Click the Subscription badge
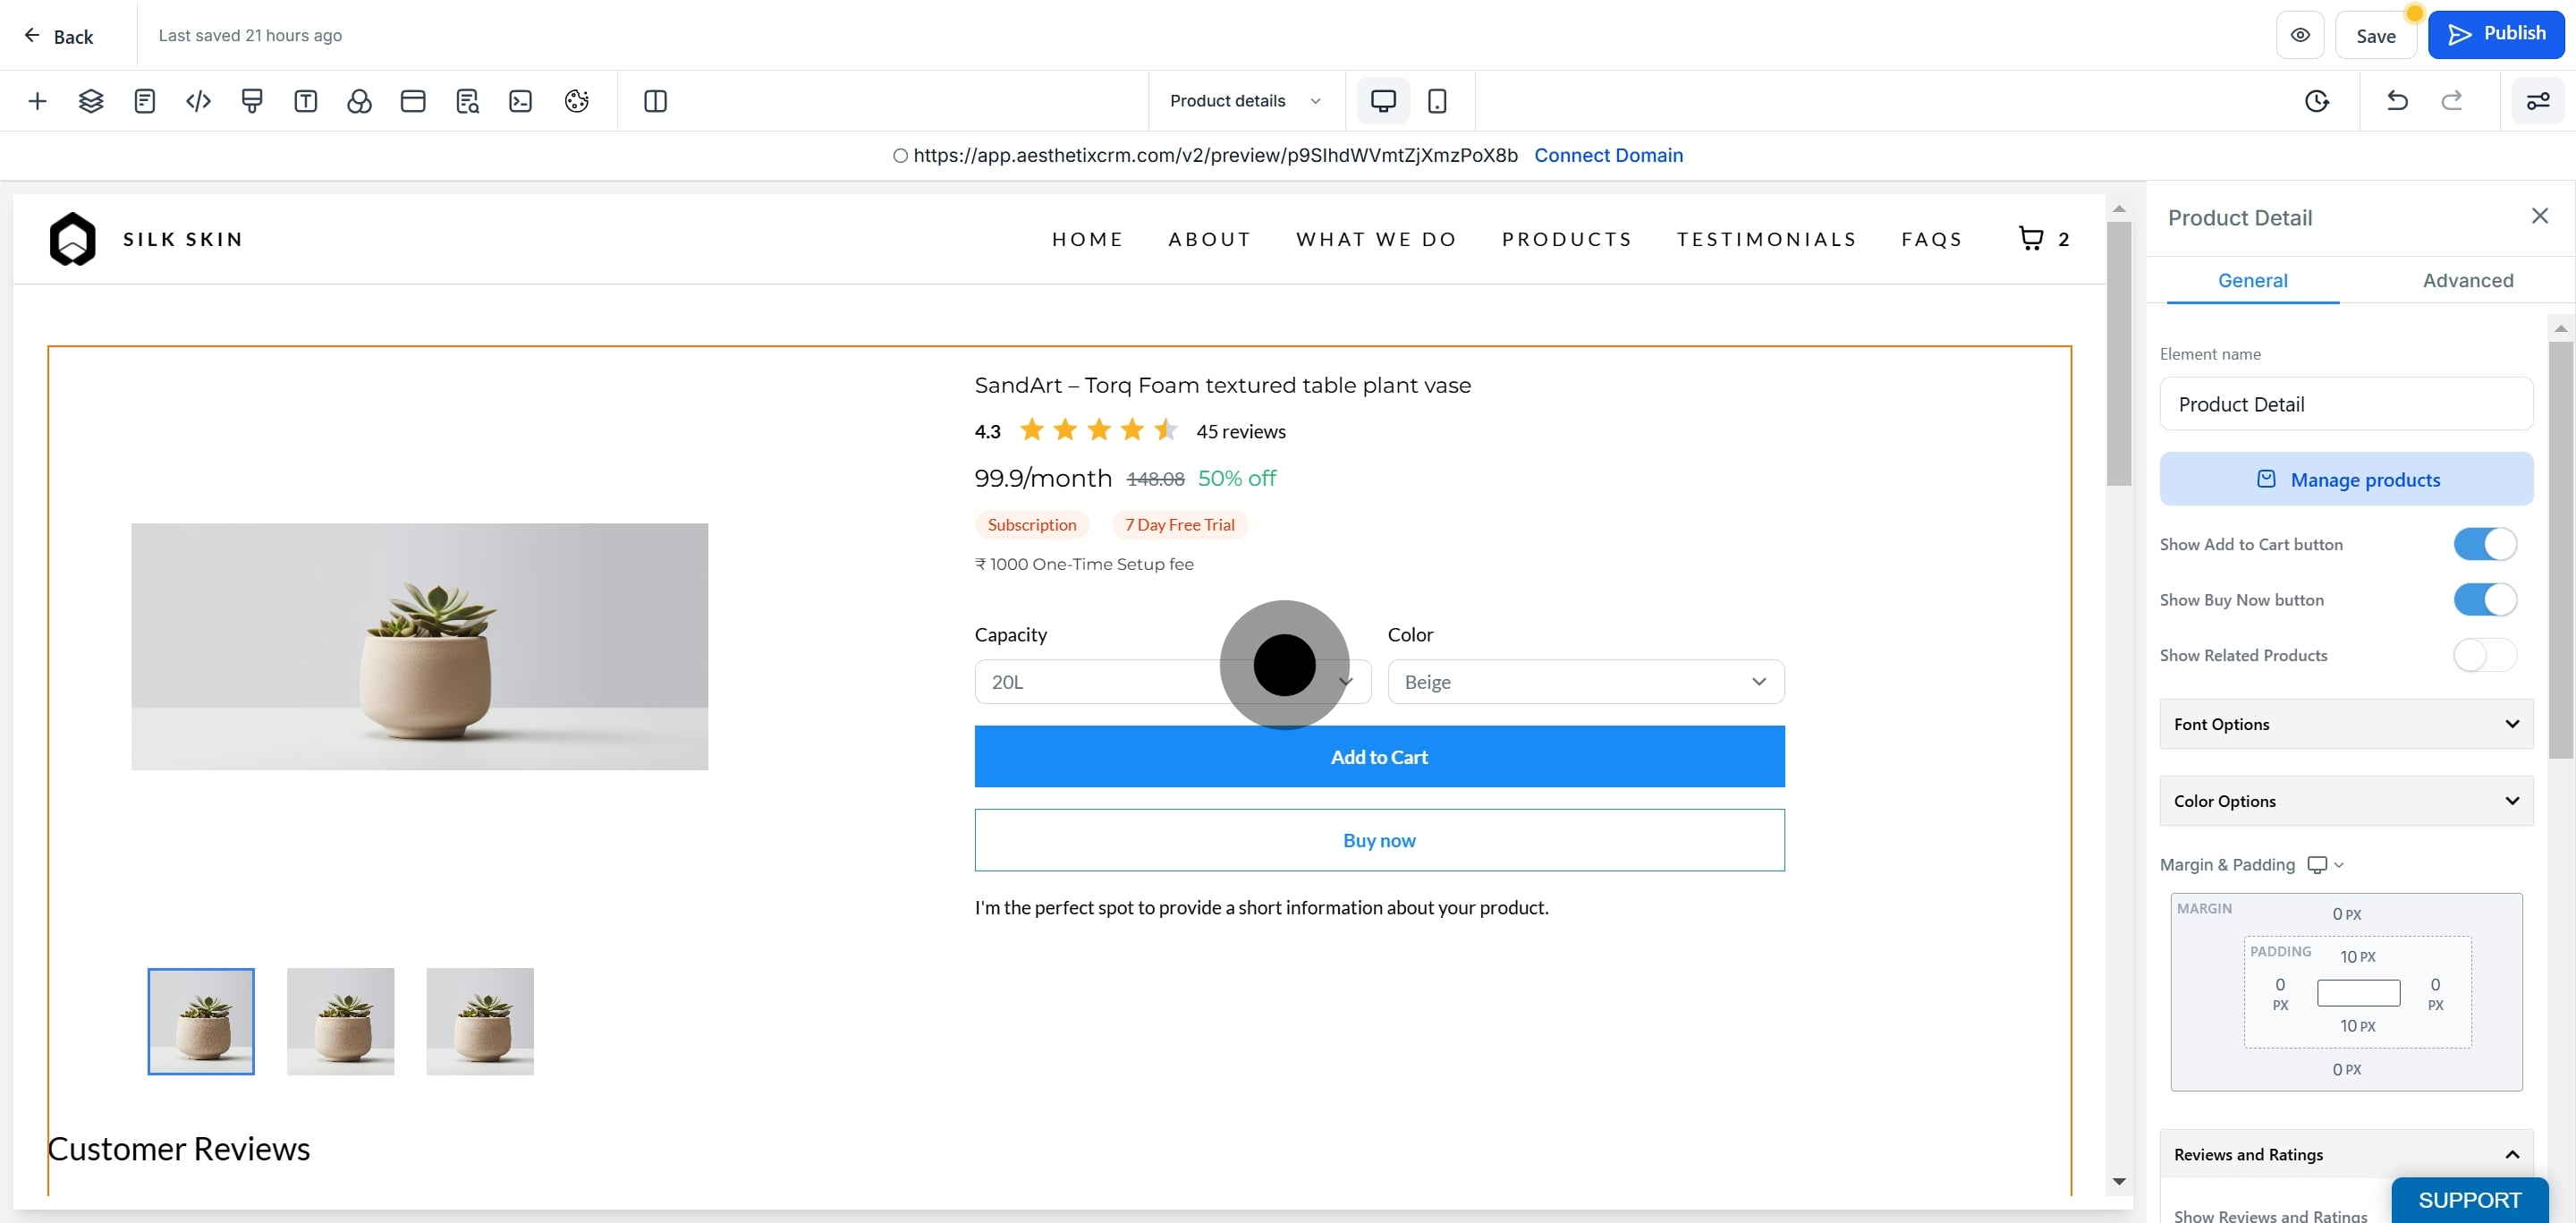 coord(1032,525)
